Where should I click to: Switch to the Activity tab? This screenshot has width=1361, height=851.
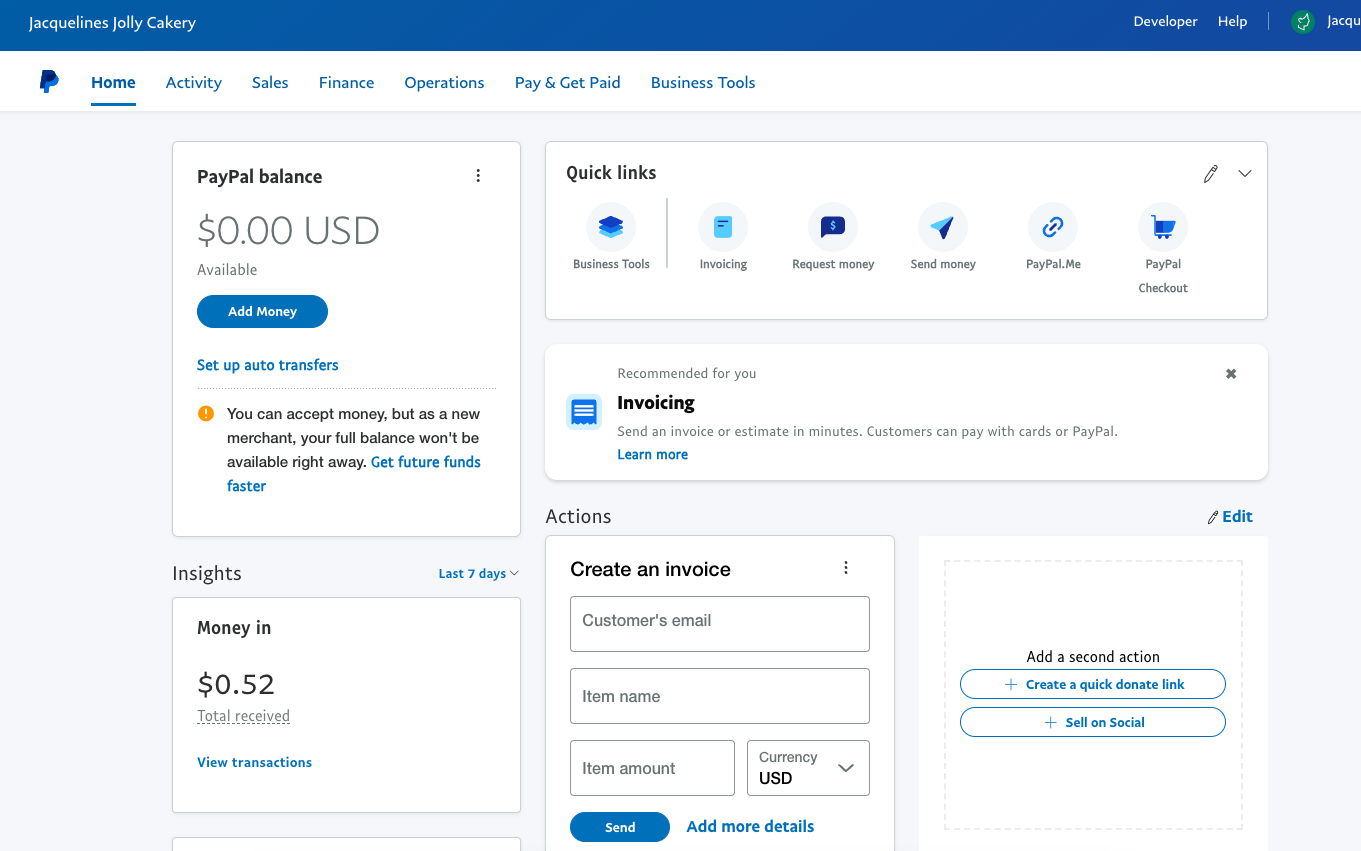click(x=193, y=83)
